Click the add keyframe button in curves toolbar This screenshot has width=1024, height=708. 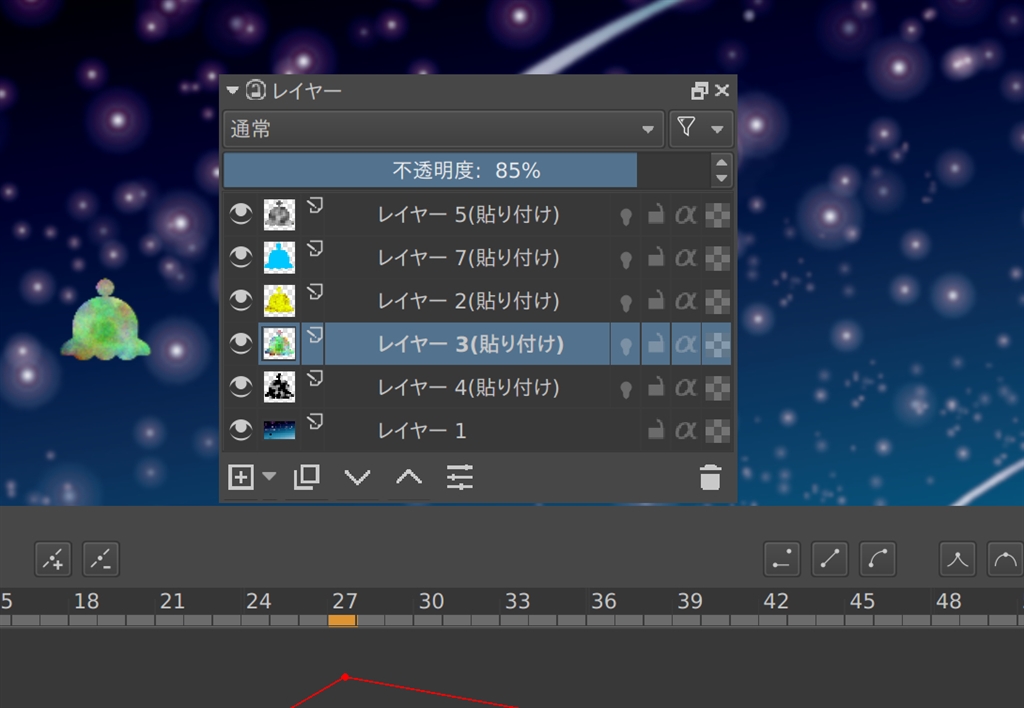[53, 558]
